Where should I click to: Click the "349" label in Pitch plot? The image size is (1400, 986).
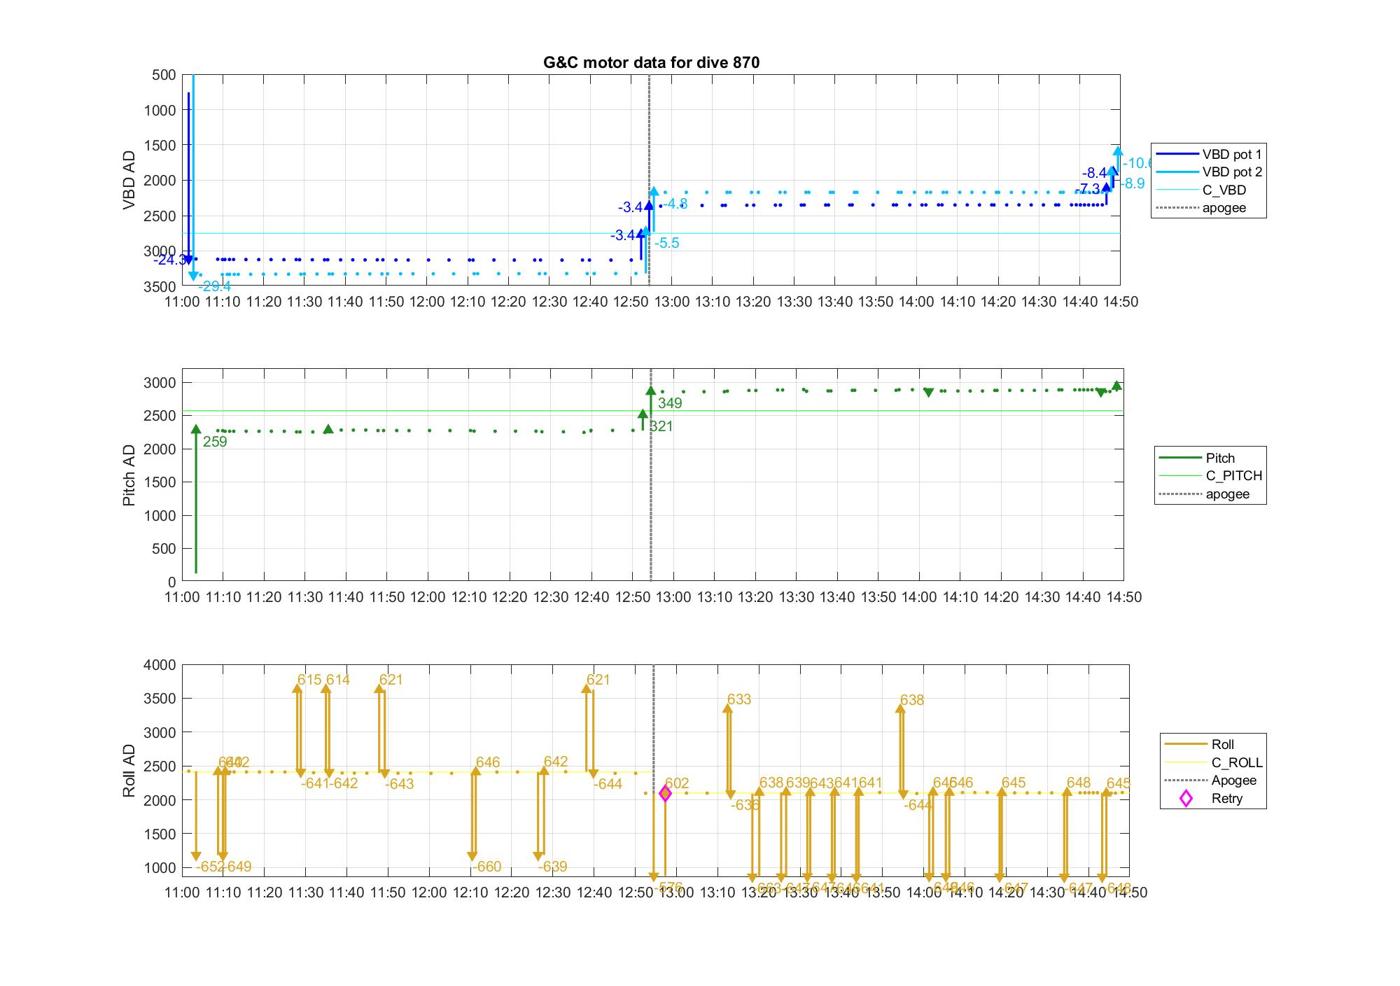pyautogui.click(x=670, y=403)
